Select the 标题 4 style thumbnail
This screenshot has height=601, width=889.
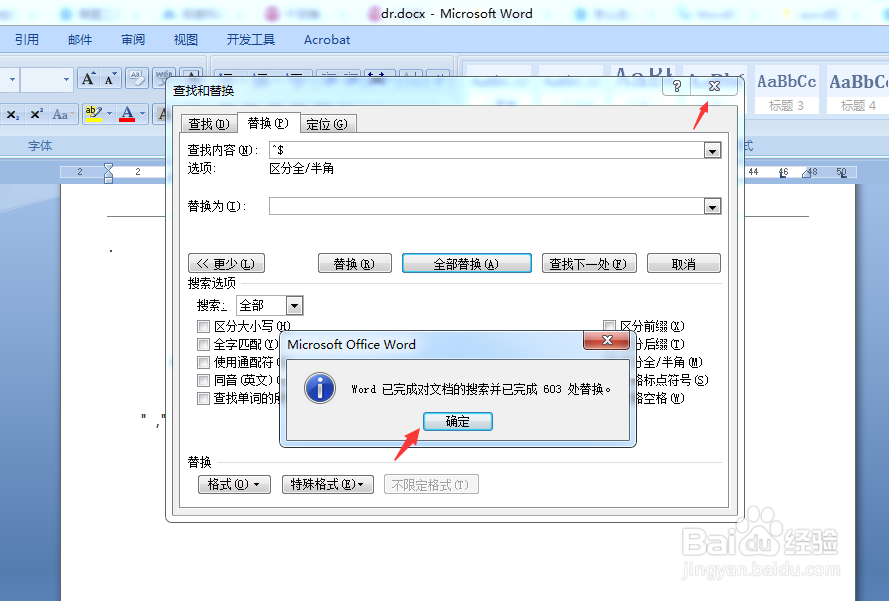[x=858, y=91]
